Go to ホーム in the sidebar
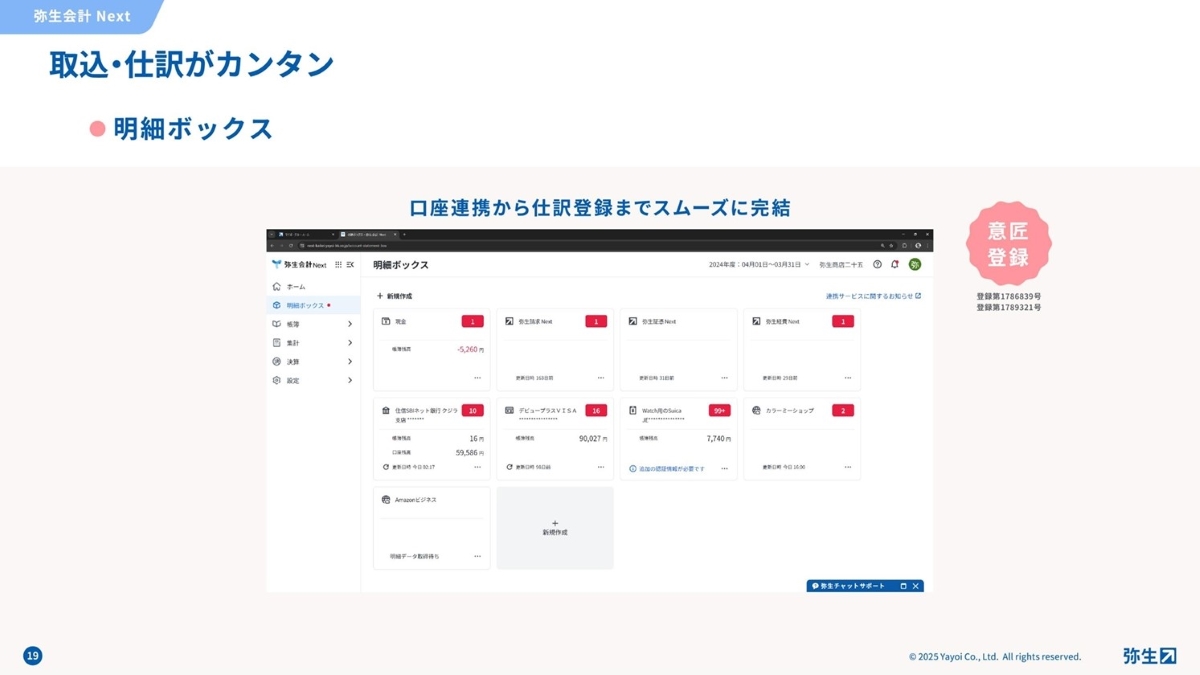 click(x=313, y=287)
